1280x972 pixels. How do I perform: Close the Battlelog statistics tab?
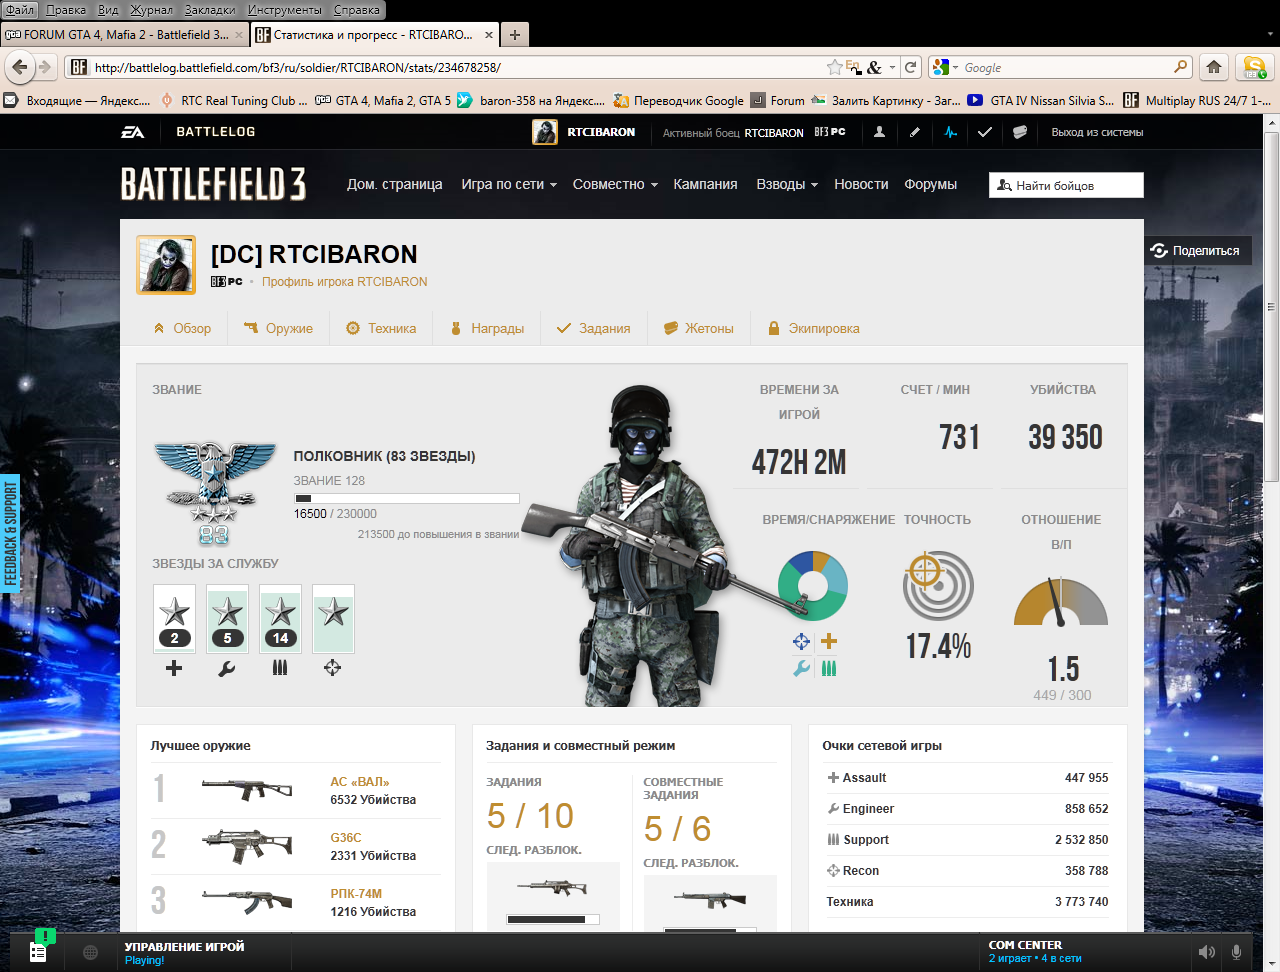(x=489, y=35)
